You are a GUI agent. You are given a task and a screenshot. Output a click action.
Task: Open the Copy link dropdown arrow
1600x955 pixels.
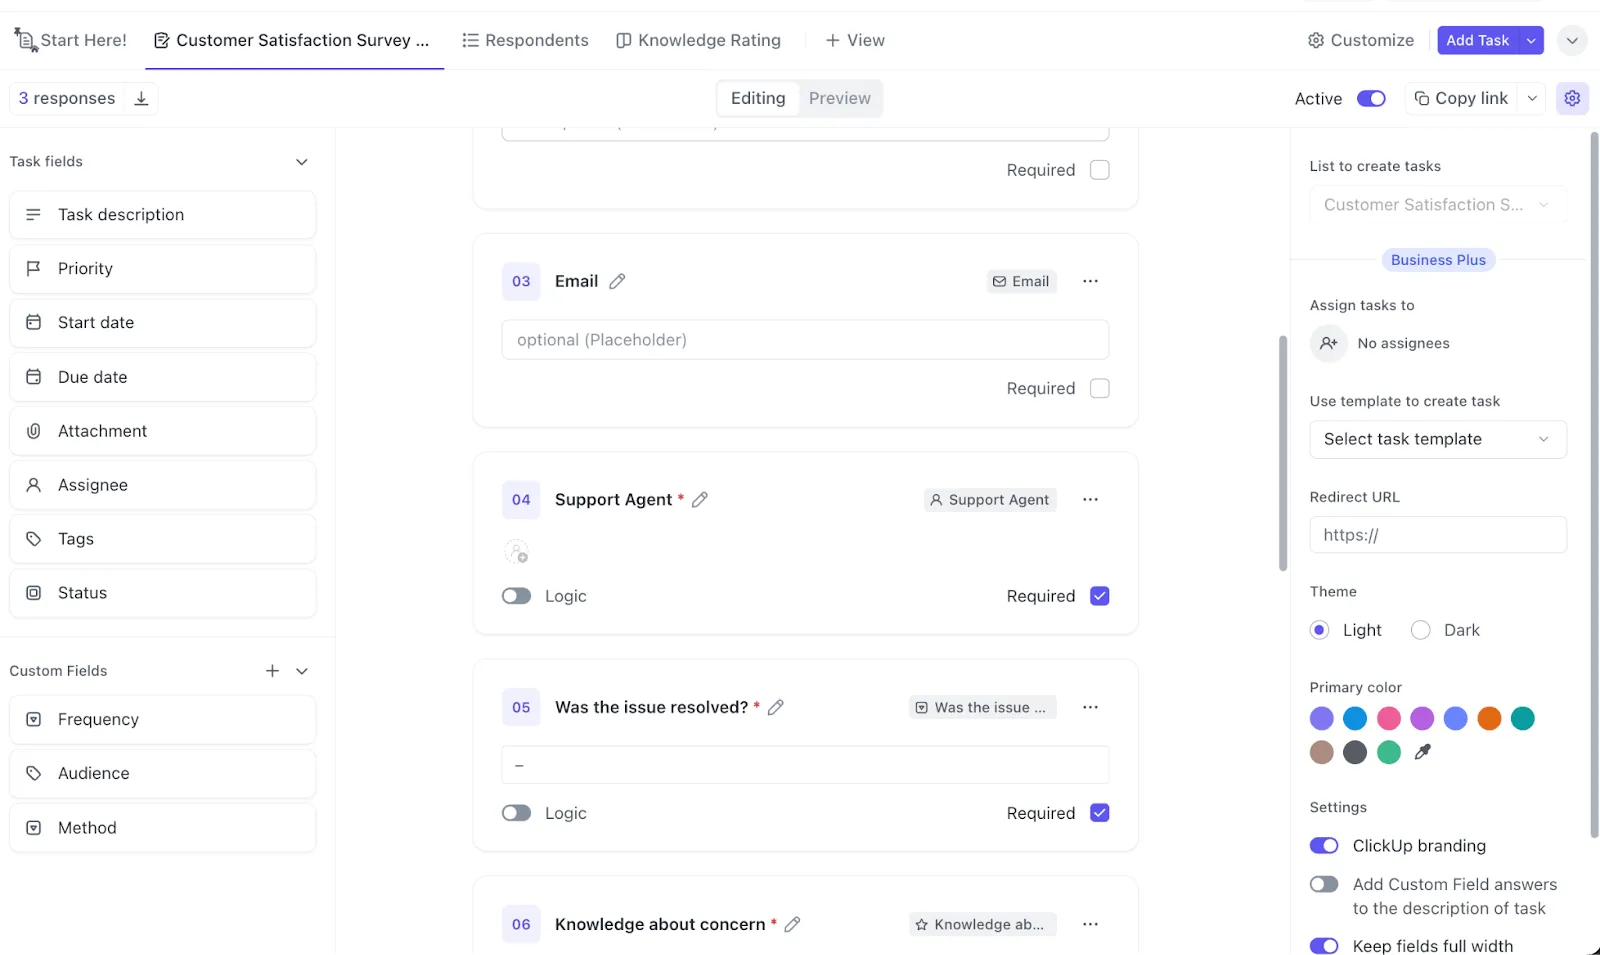1532,98
